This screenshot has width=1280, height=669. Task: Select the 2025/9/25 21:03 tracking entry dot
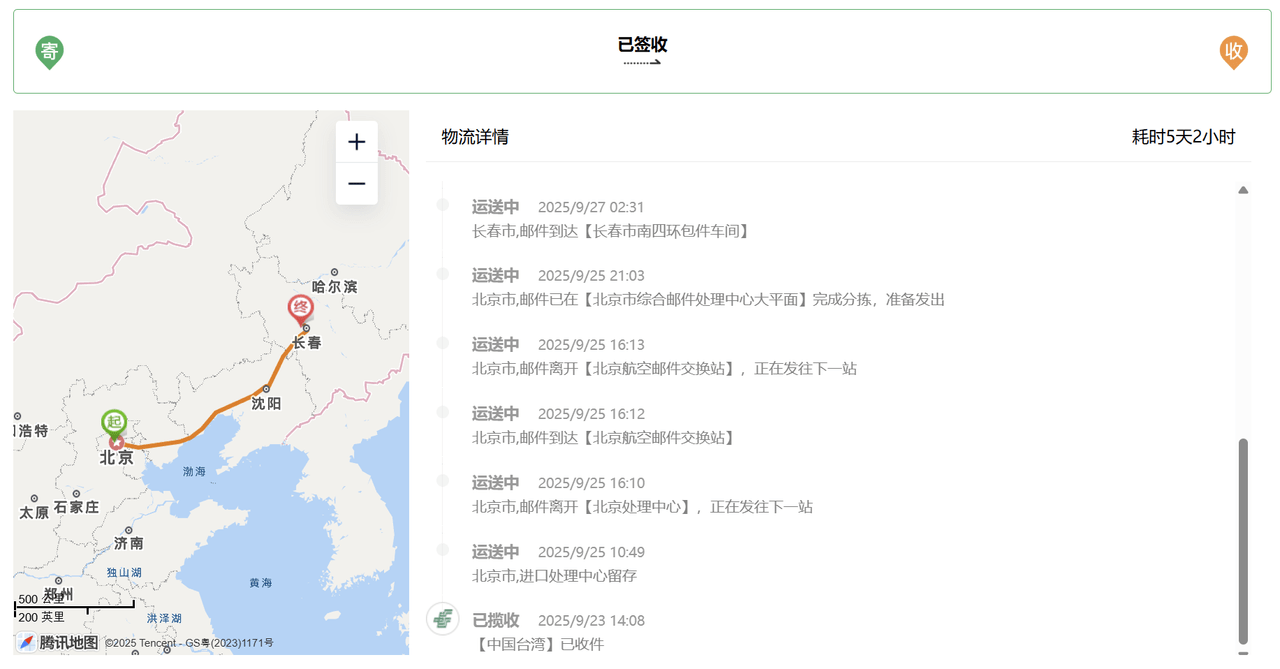pos(443,274)
